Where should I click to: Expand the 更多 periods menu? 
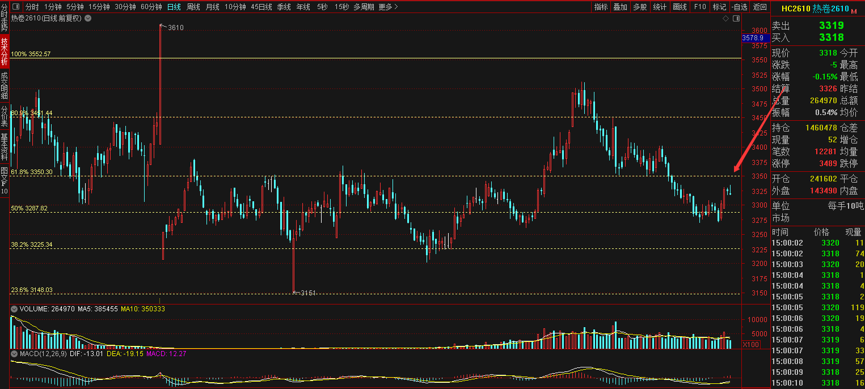[x=388, y=7]
